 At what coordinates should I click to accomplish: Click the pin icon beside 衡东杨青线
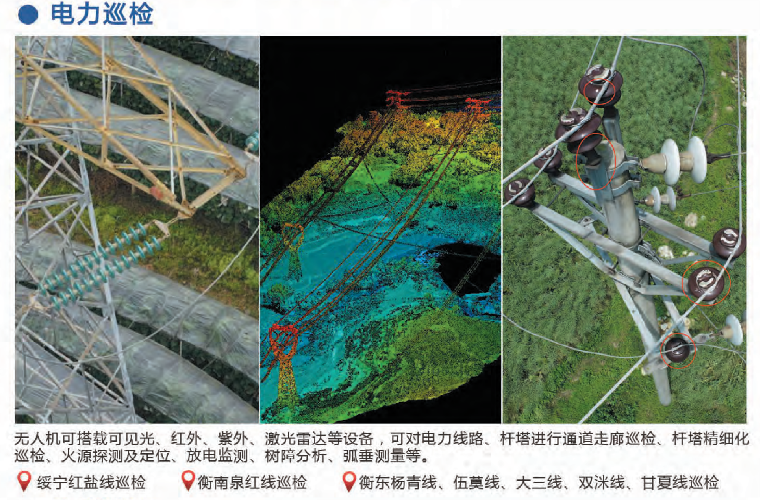tap(349, 482)
